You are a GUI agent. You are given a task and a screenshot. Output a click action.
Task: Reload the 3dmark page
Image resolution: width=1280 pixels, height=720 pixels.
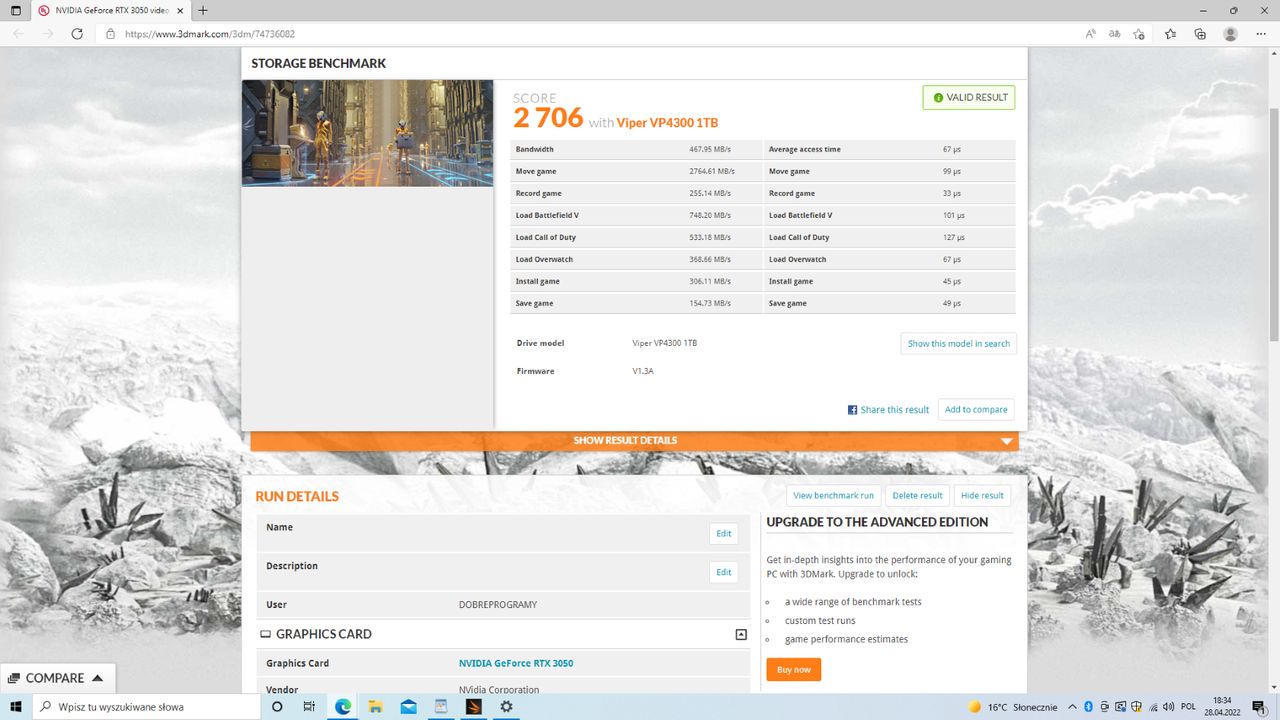click(x=77, y=34)
